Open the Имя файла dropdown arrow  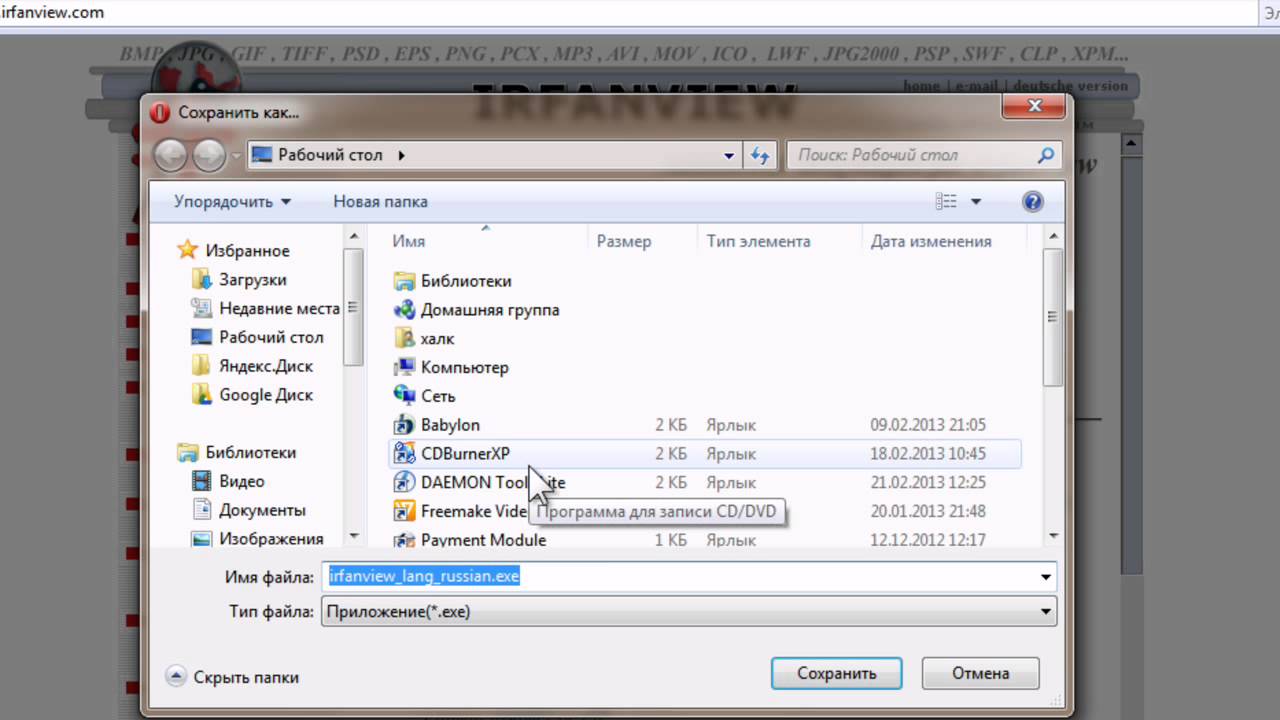(1046, 576)
